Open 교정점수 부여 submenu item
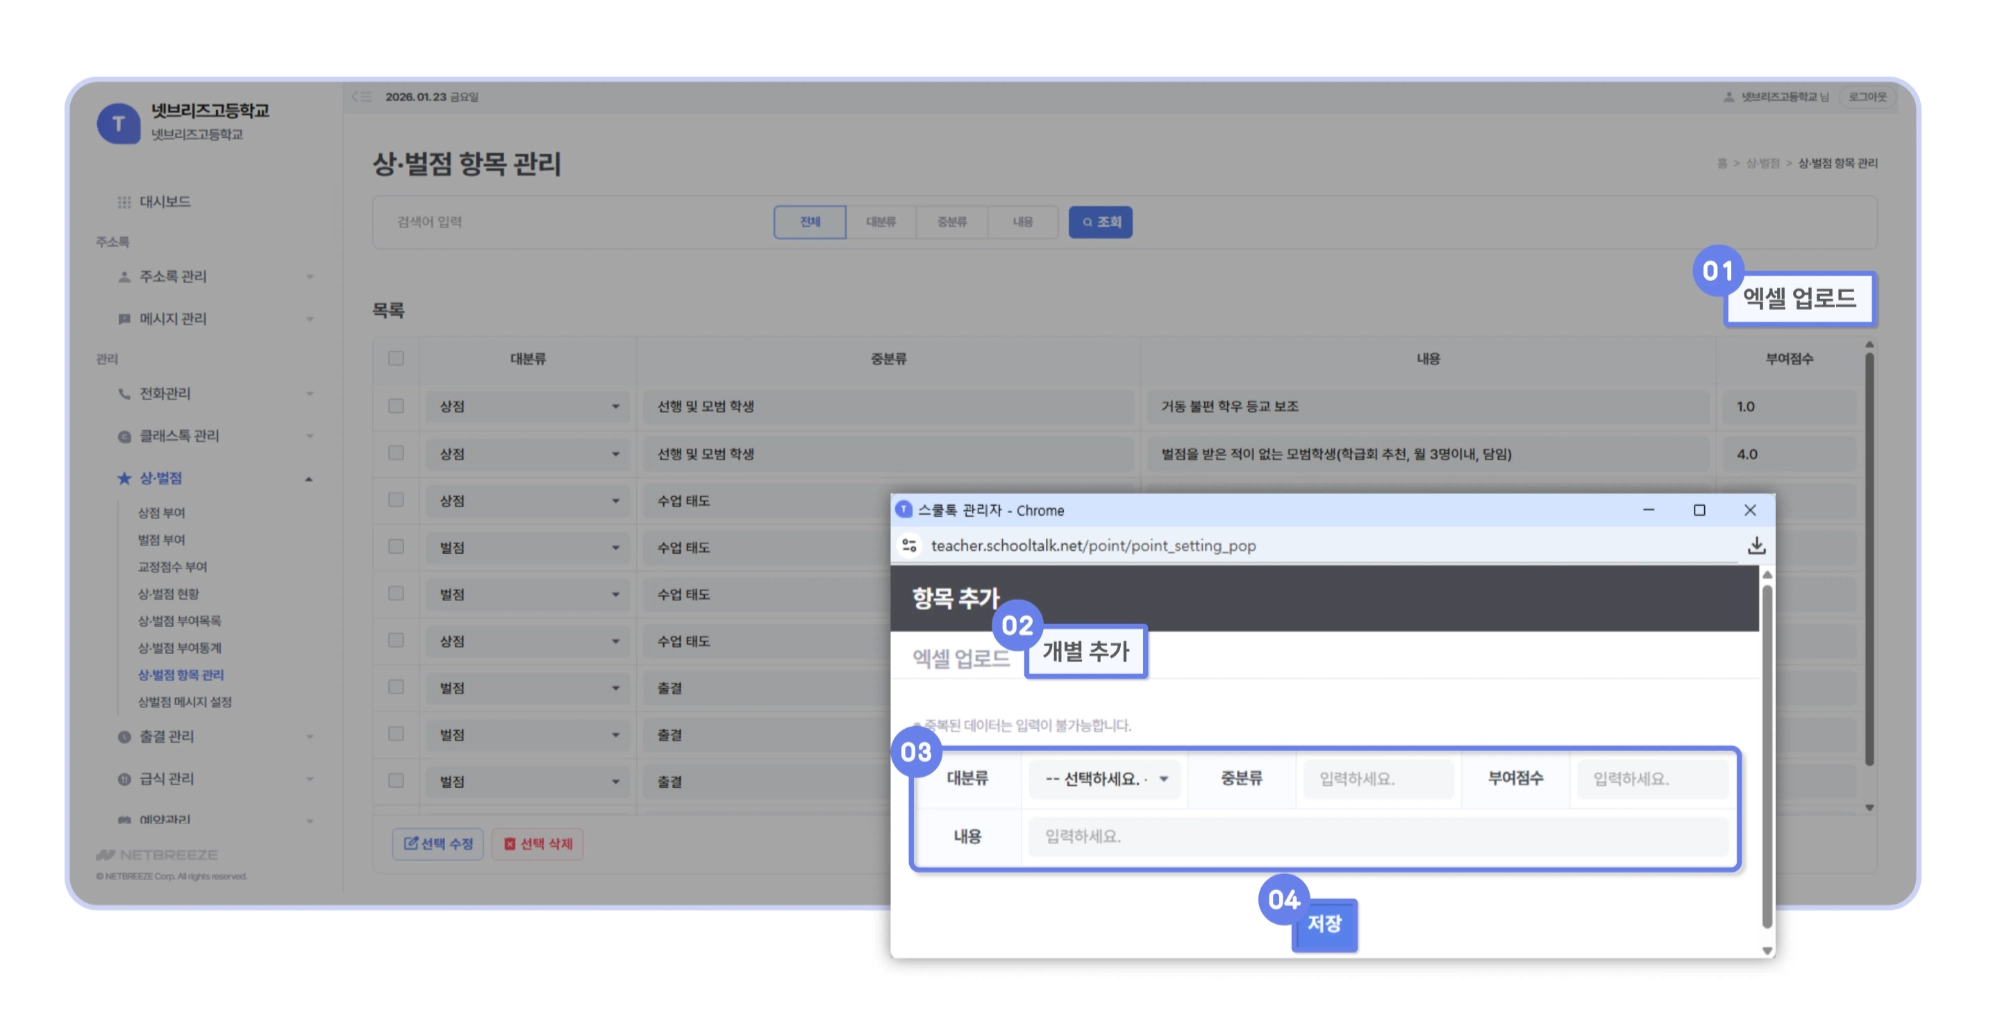 tap(173, 567)
